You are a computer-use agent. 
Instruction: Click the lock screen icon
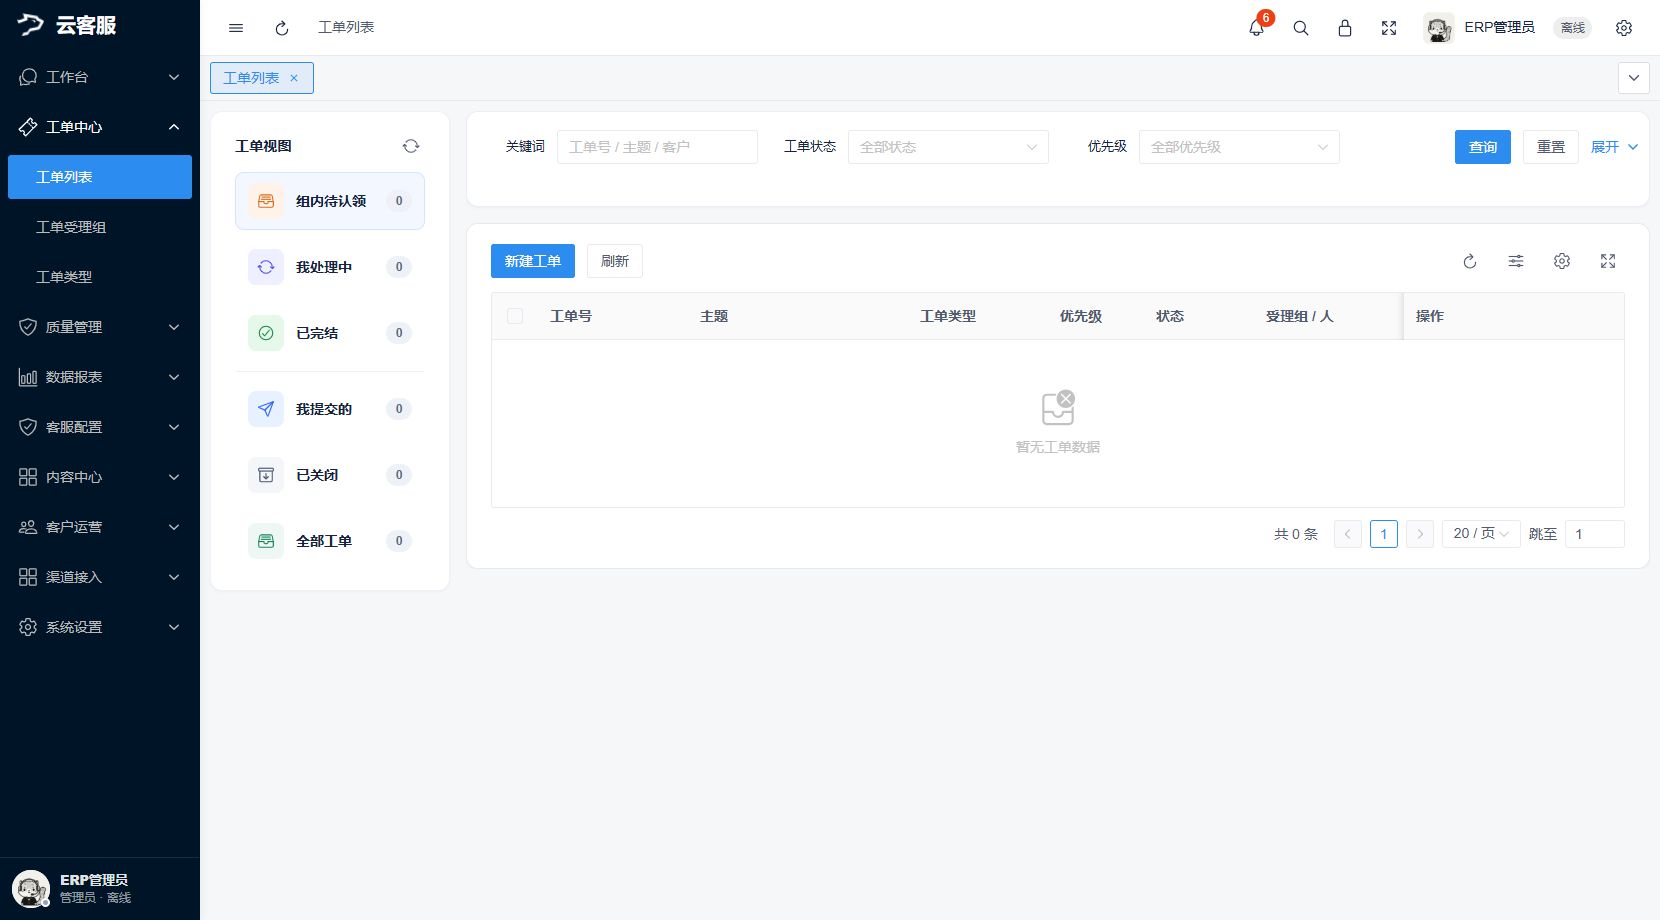[x=1345, y=28]
